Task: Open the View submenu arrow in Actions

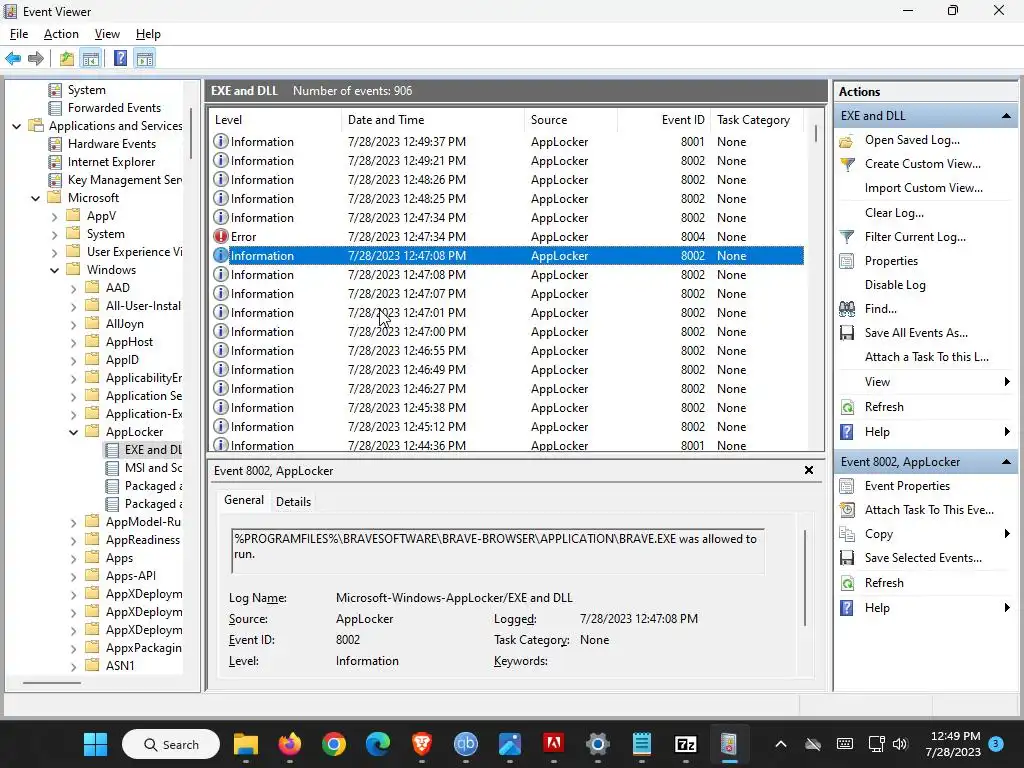Action: click(x=1006, y=381)
